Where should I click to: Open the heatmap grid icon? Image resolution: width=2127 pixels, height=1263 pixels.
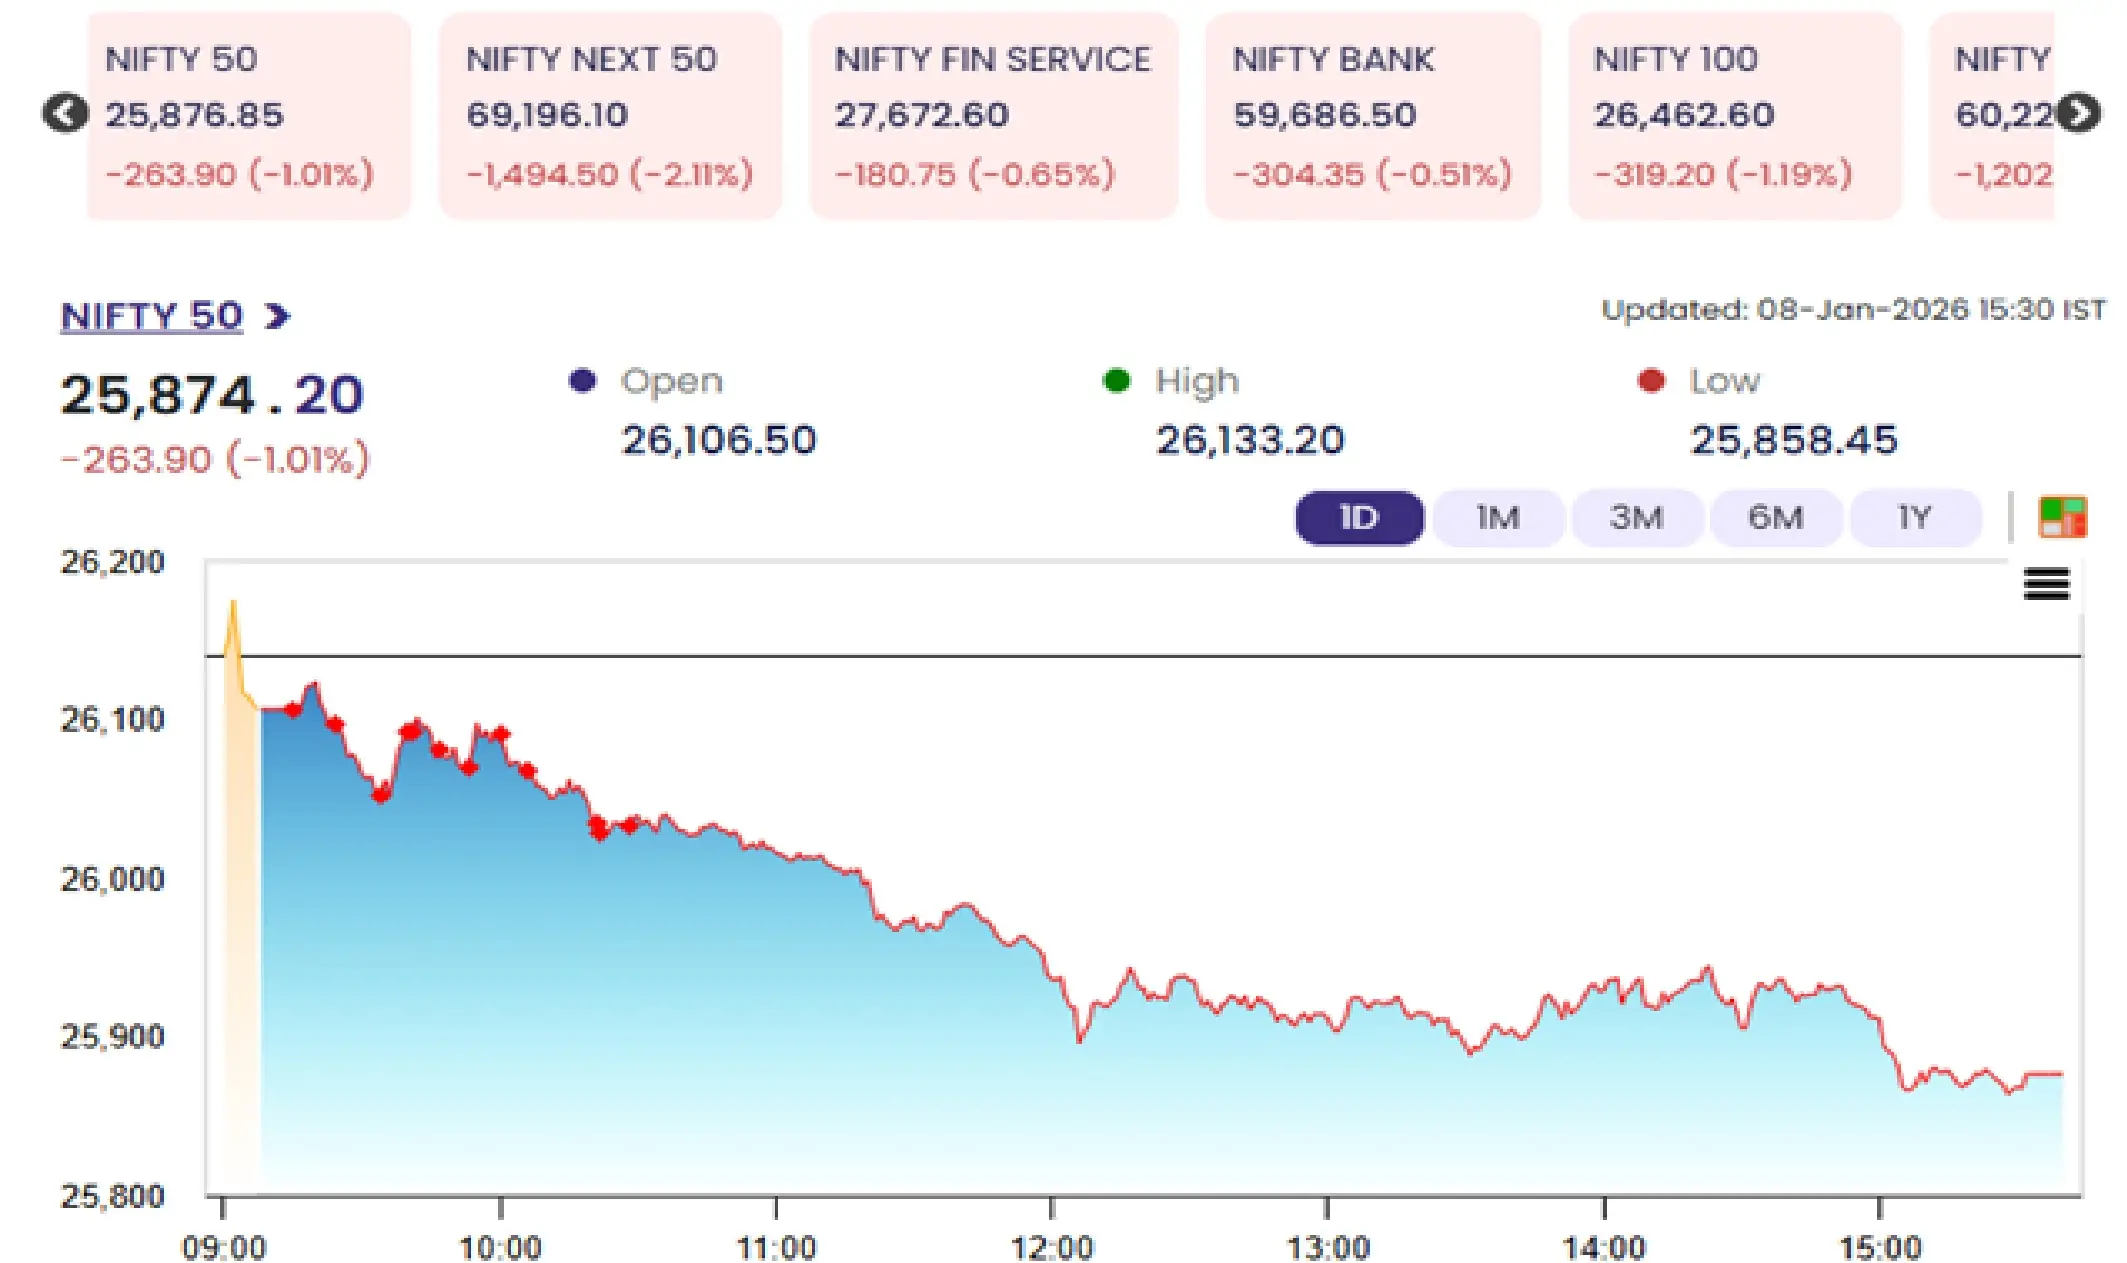pyautogui.click(x=2062, y=517)
